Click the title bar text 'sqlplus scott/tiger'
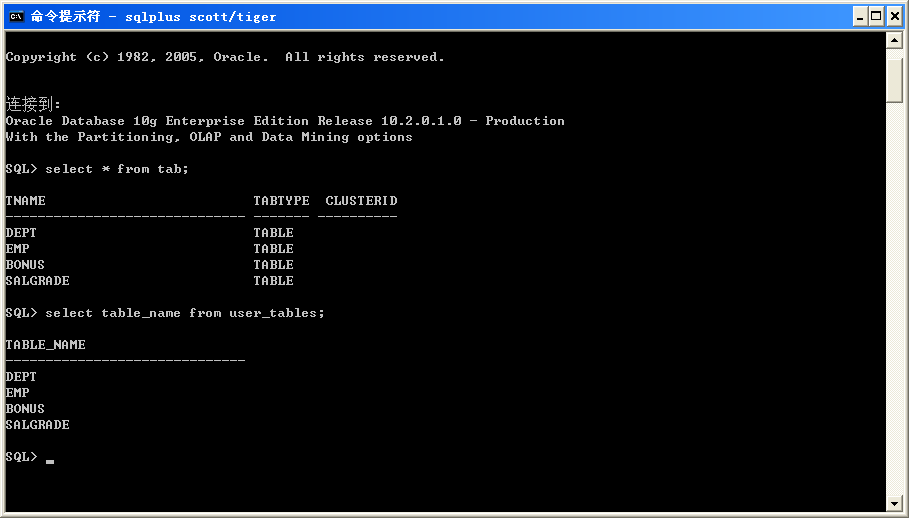Viewport: 909px width, 518px height. (200, 16)
